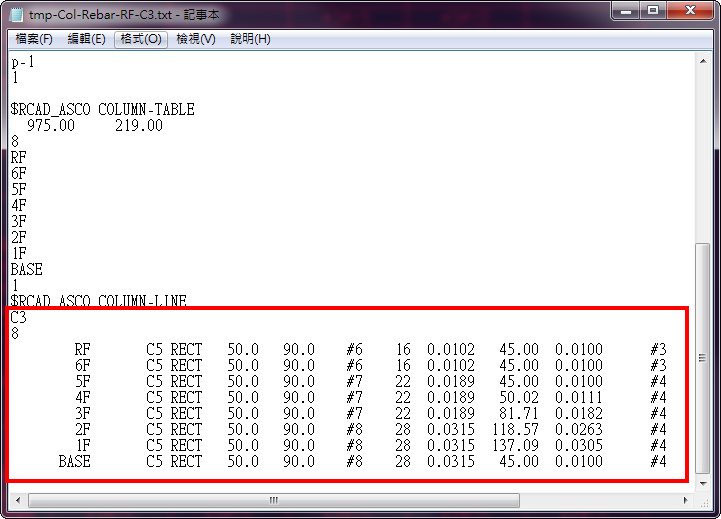Open the 編輯(E) edit menu
721x519 pixels.
86,39
